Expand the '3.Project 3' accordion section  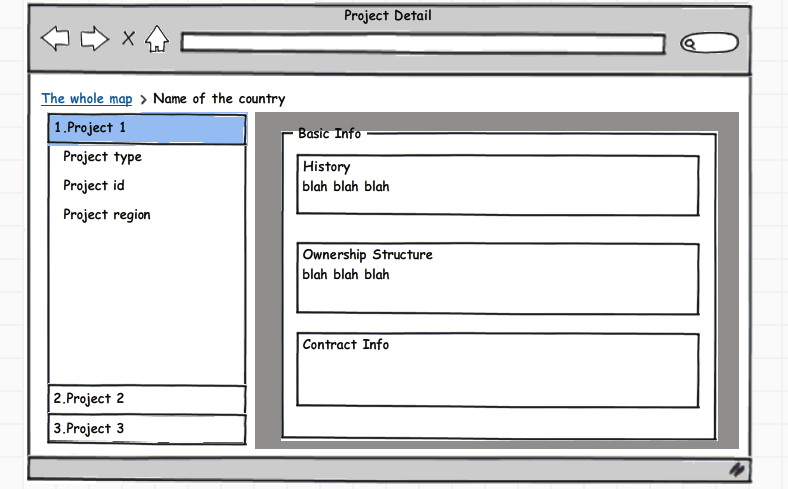pyautogui.click(x=147, y=429)
